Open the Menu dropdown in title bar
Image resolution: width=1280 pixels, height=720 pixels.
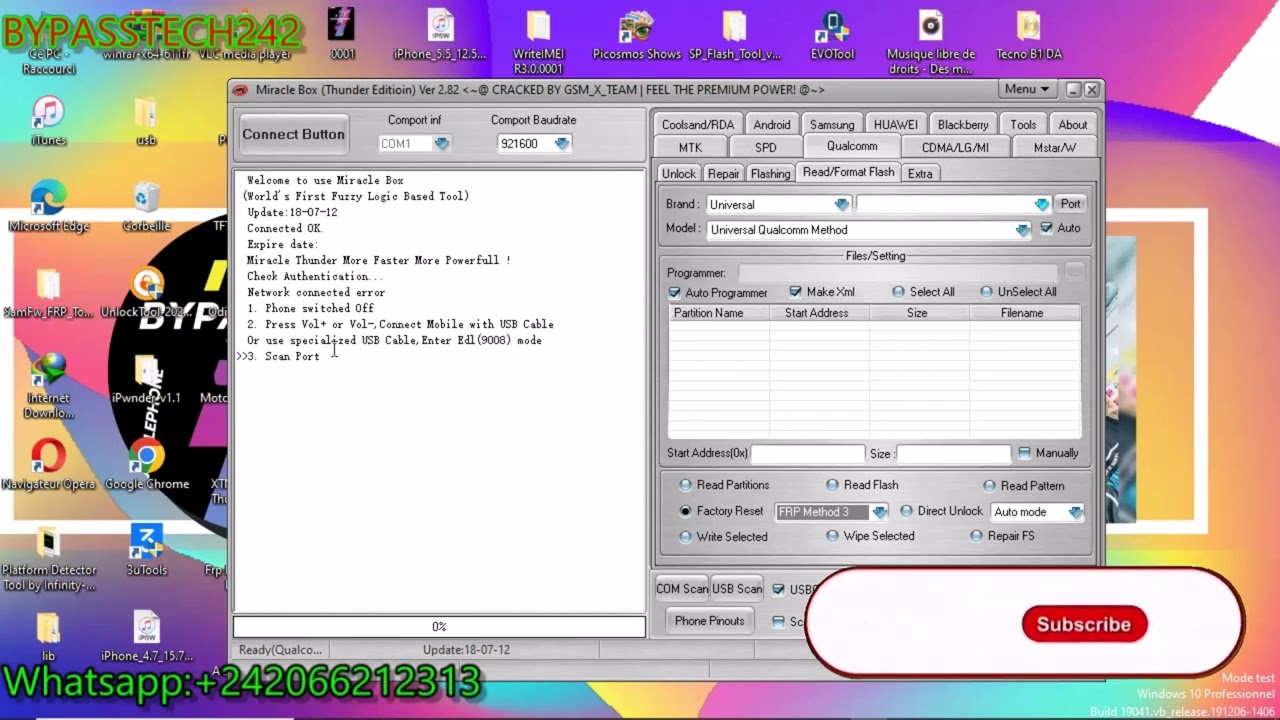click(x=1027, y=89)
